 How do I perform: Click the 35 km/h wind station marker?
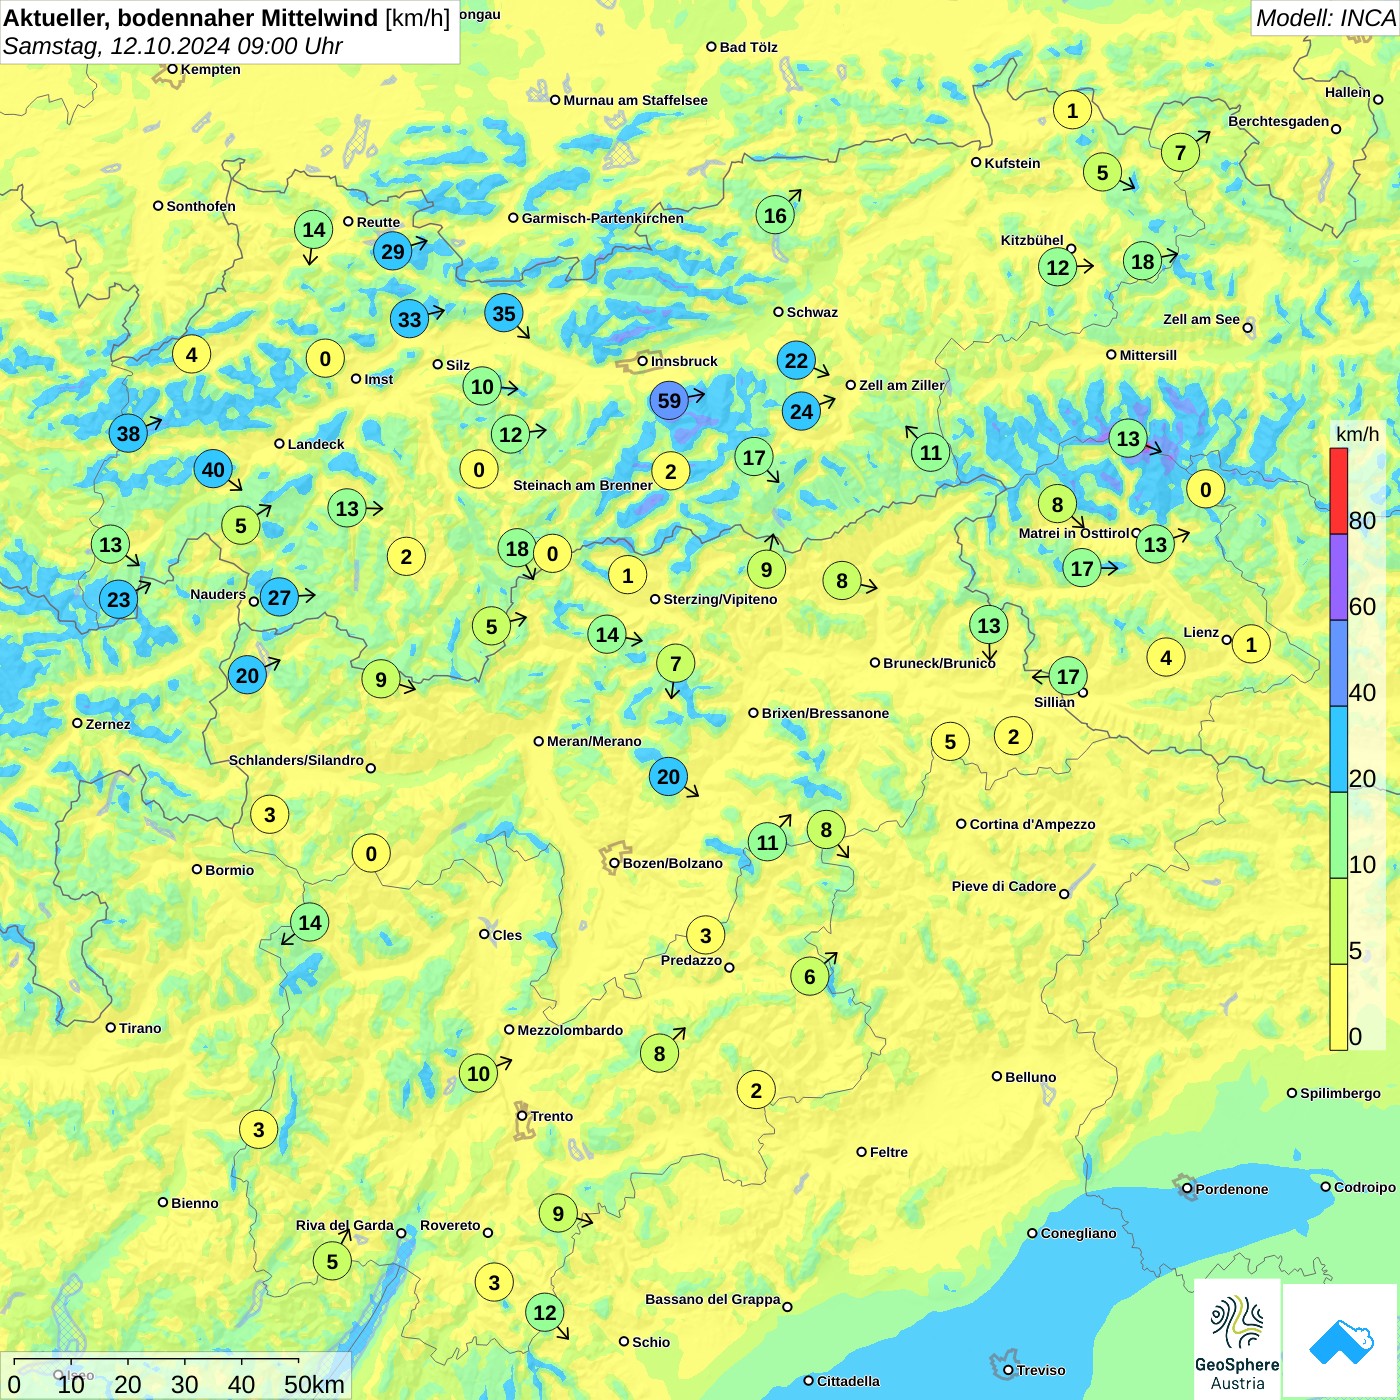click(504, 313)
